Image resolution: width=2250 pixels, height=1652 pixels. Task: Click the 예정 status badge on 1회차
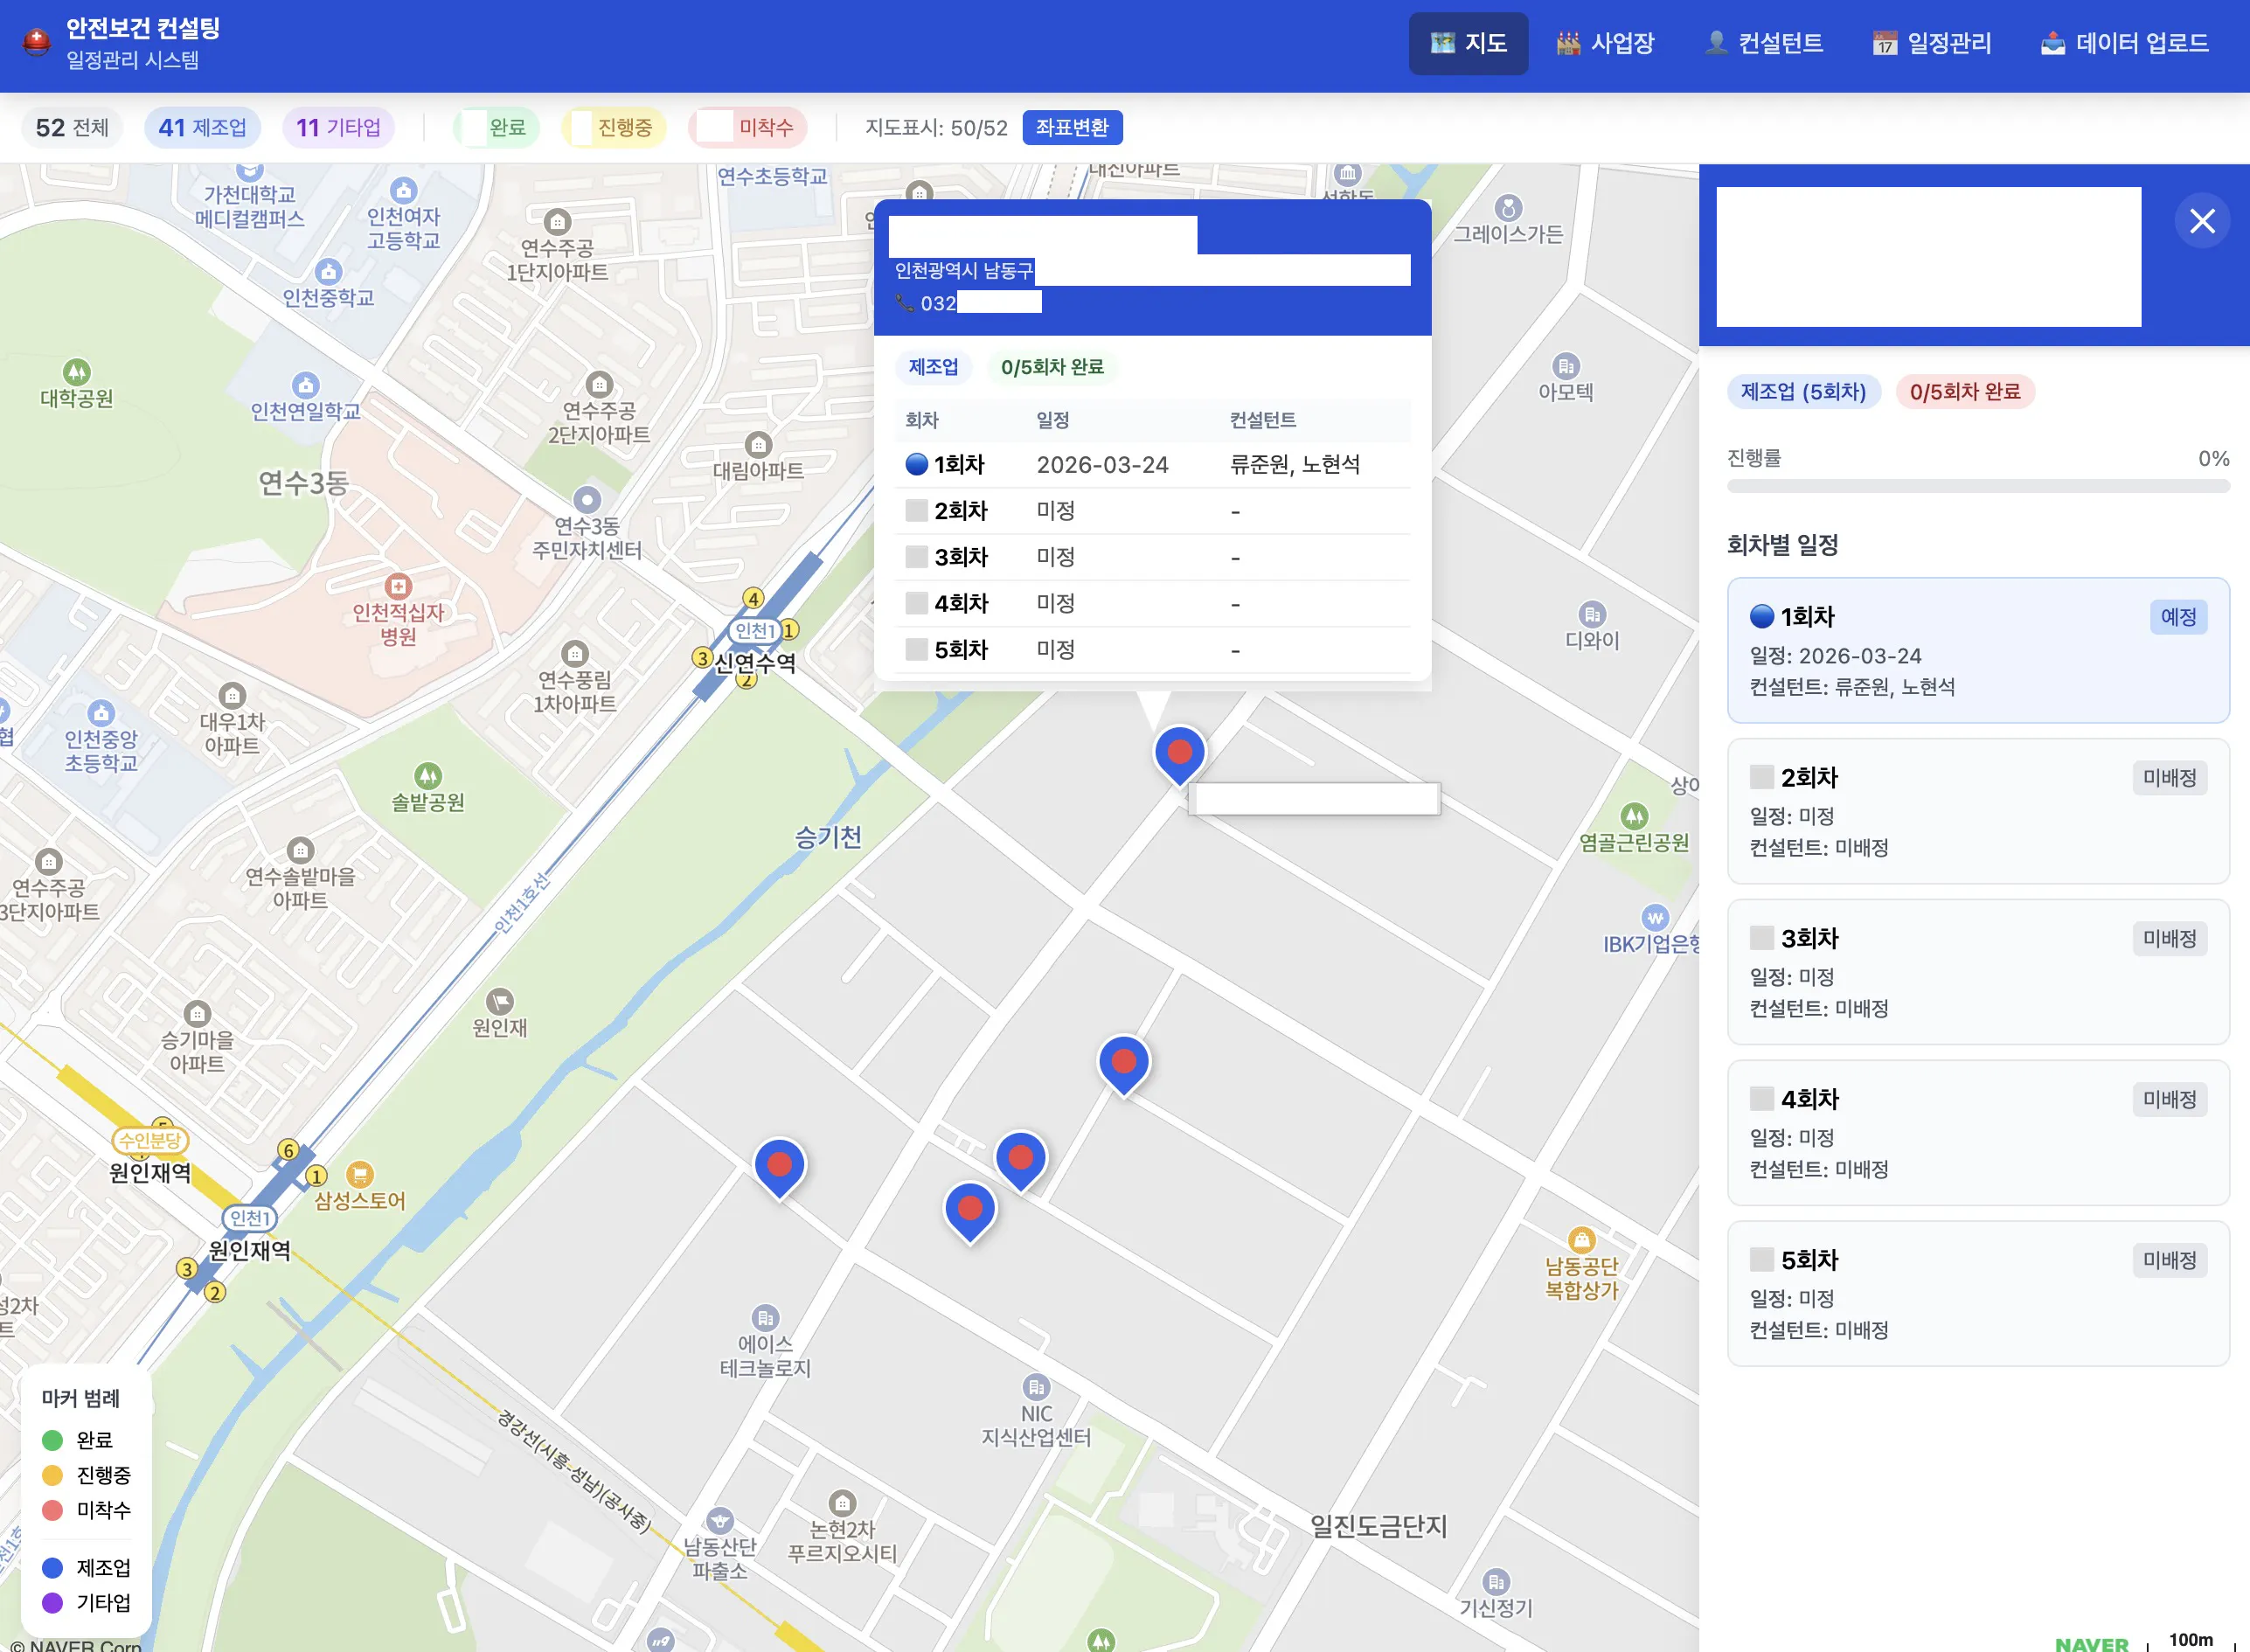pyautogui.click(x=2178, y=617)
